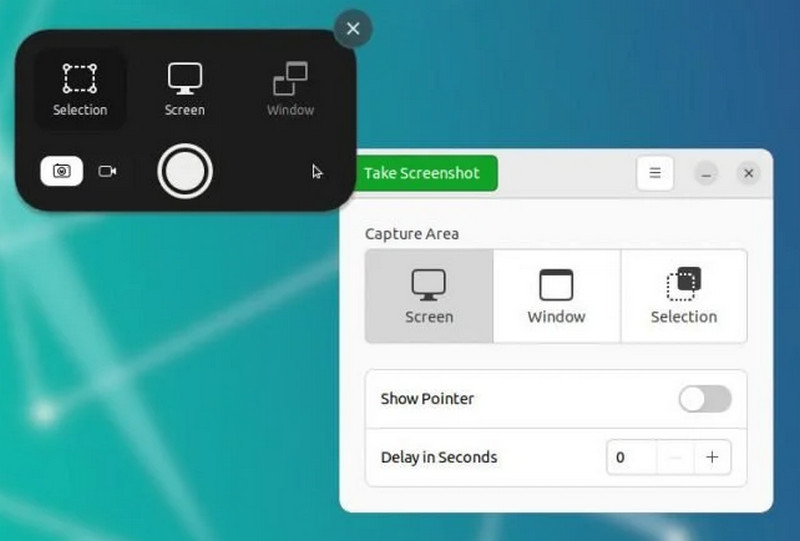Toggle show pointer arrow in dark overlay
Screen dimensions: 800x541
[x=317, y=171]
